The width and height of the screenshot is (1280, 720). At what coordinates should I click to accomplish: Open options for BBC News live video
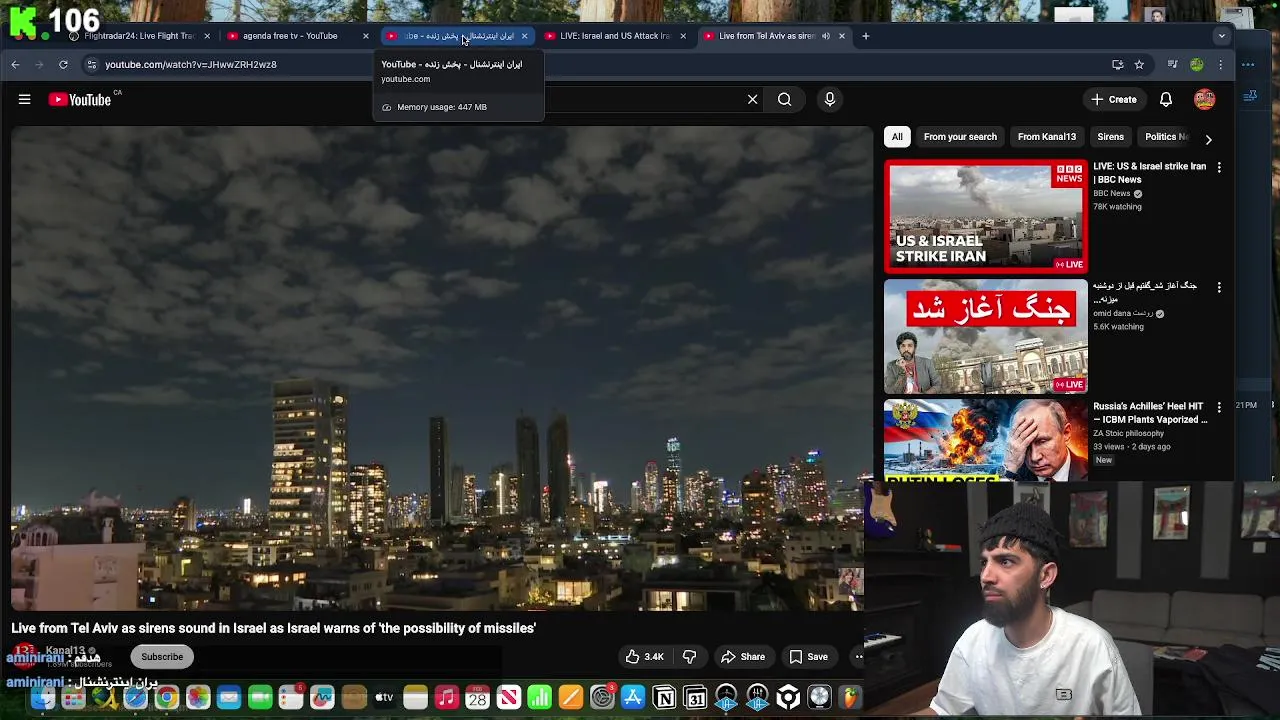click(1219, 167)
